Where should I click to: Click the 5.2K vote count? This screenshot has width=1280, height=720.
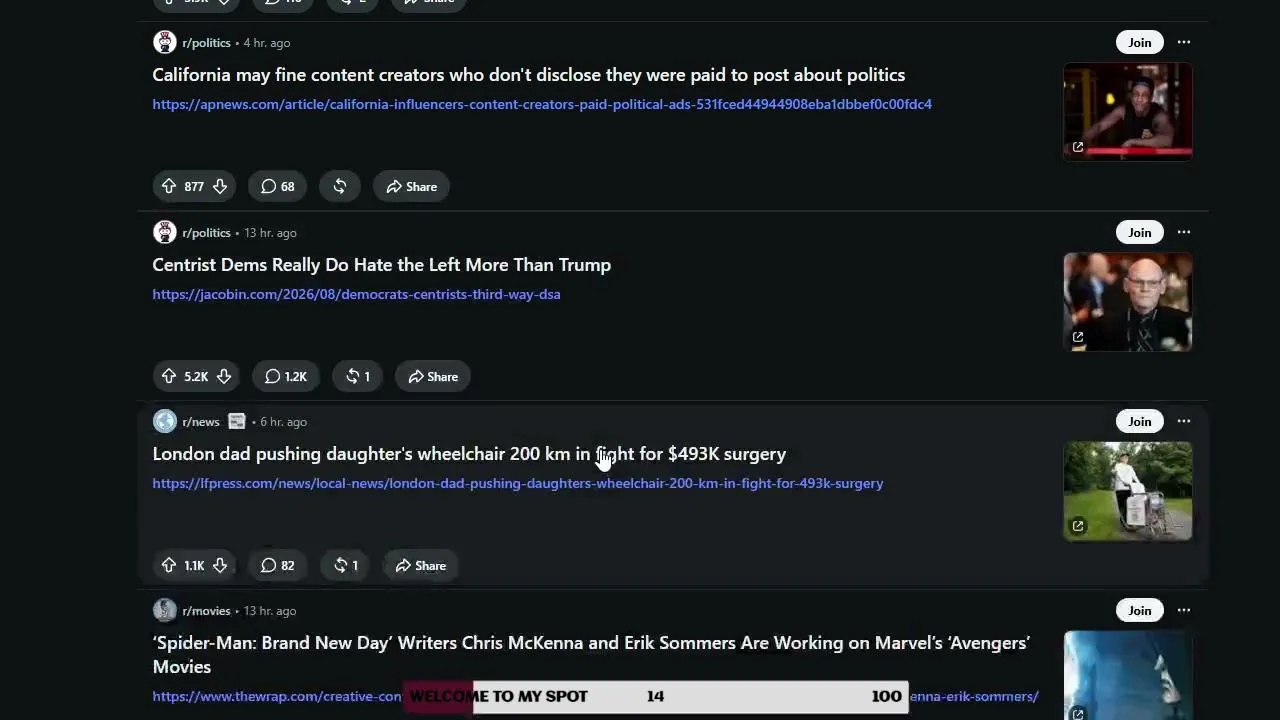(x=196, y=376)
